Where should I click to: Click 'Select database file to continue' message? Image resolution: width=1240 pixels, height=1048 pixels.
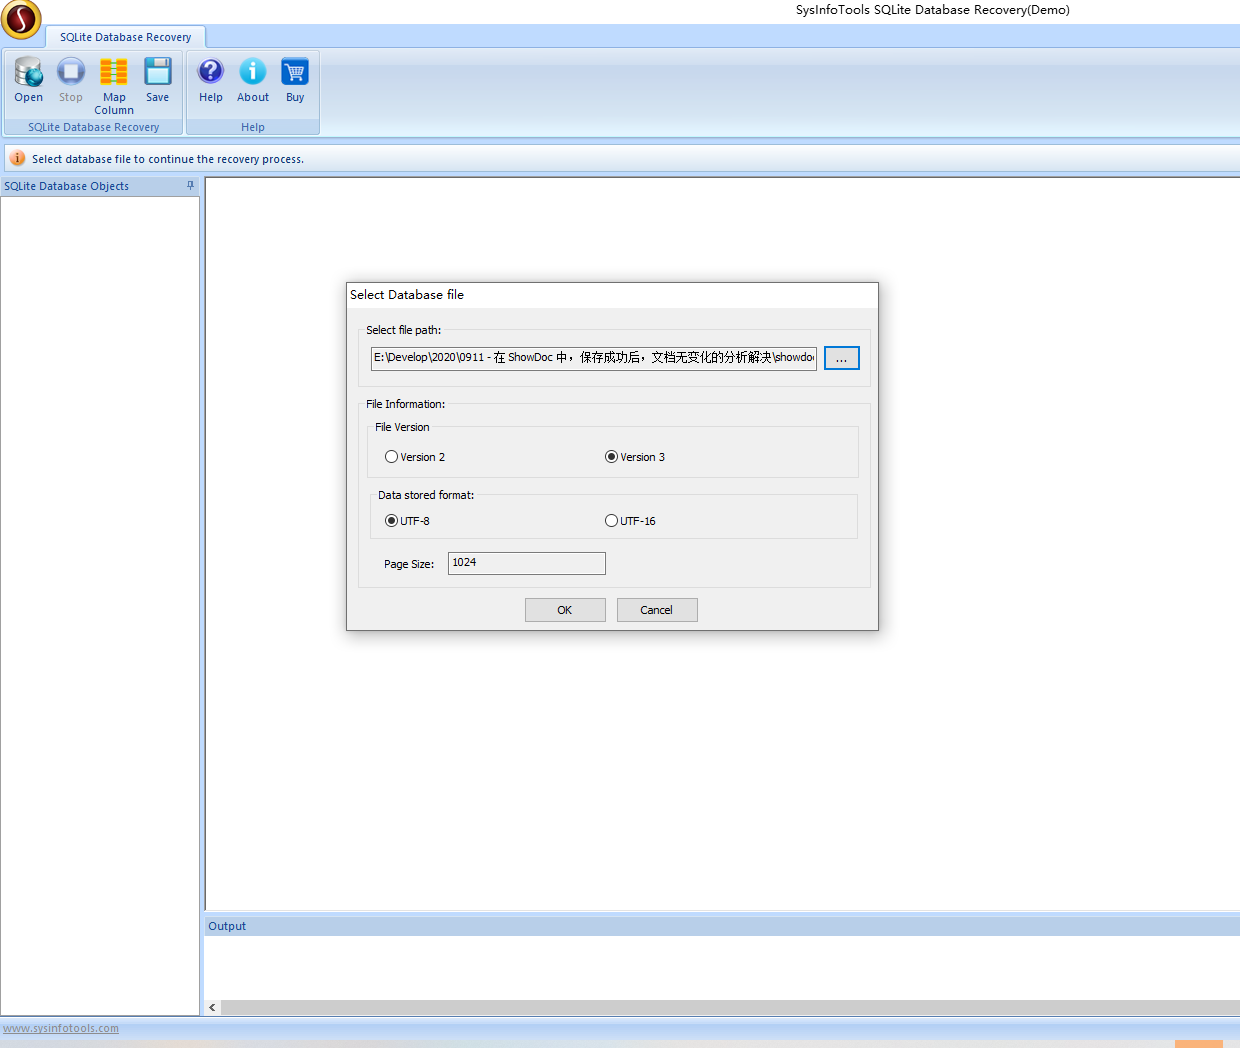[168, 159]
